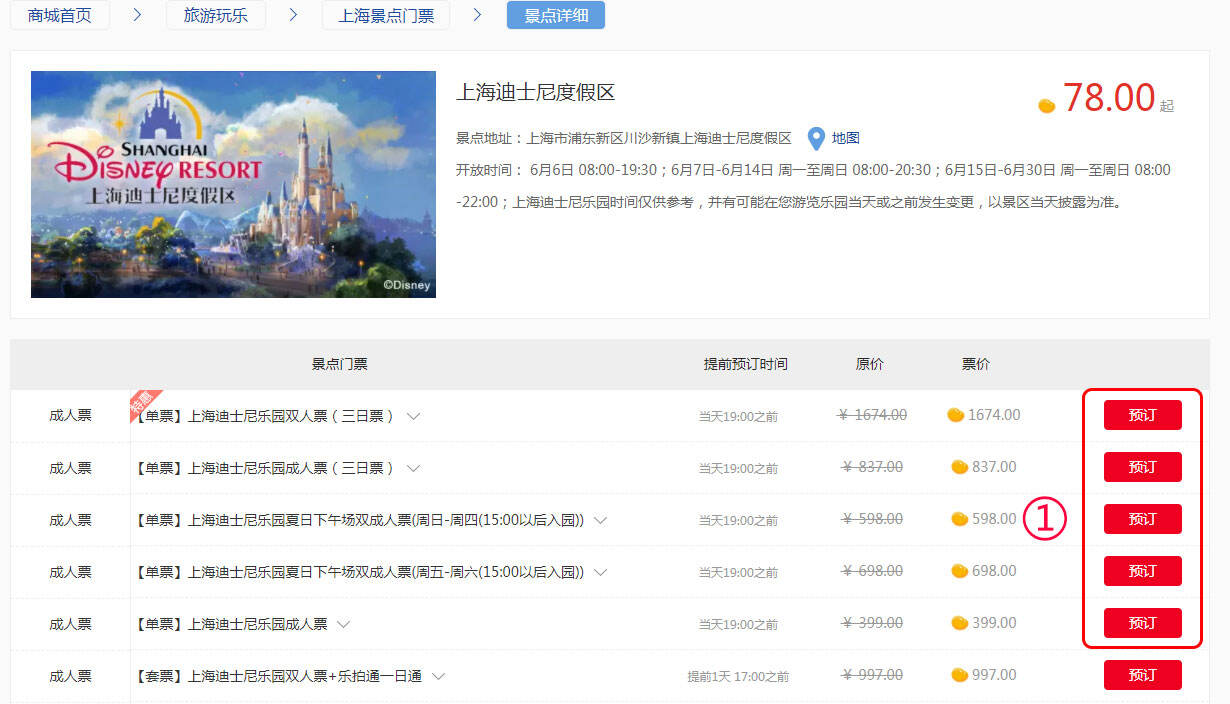
Task: Select the 景点详细 breadcrumb tab
Action: (x=555, y=15)
